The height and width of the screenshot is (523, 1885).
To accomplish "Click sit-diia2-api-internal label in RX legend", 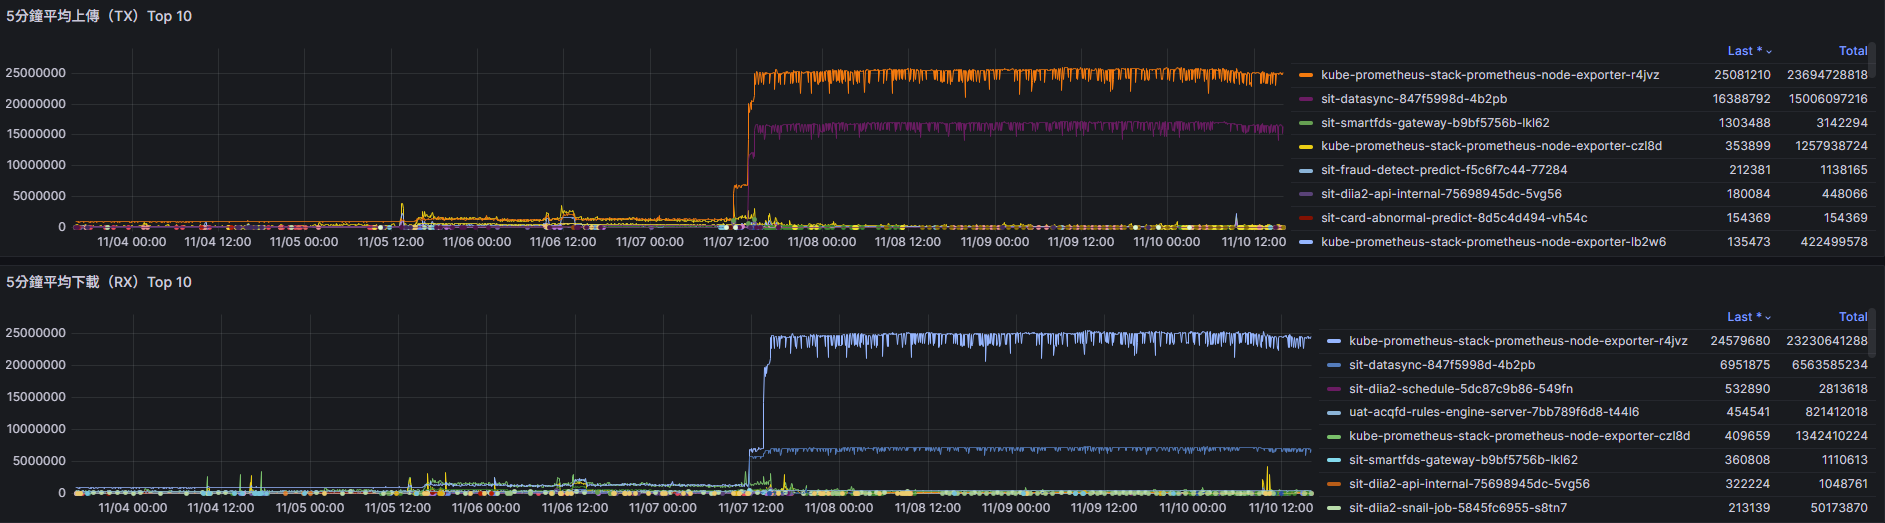I will (x=1468, y=484).
